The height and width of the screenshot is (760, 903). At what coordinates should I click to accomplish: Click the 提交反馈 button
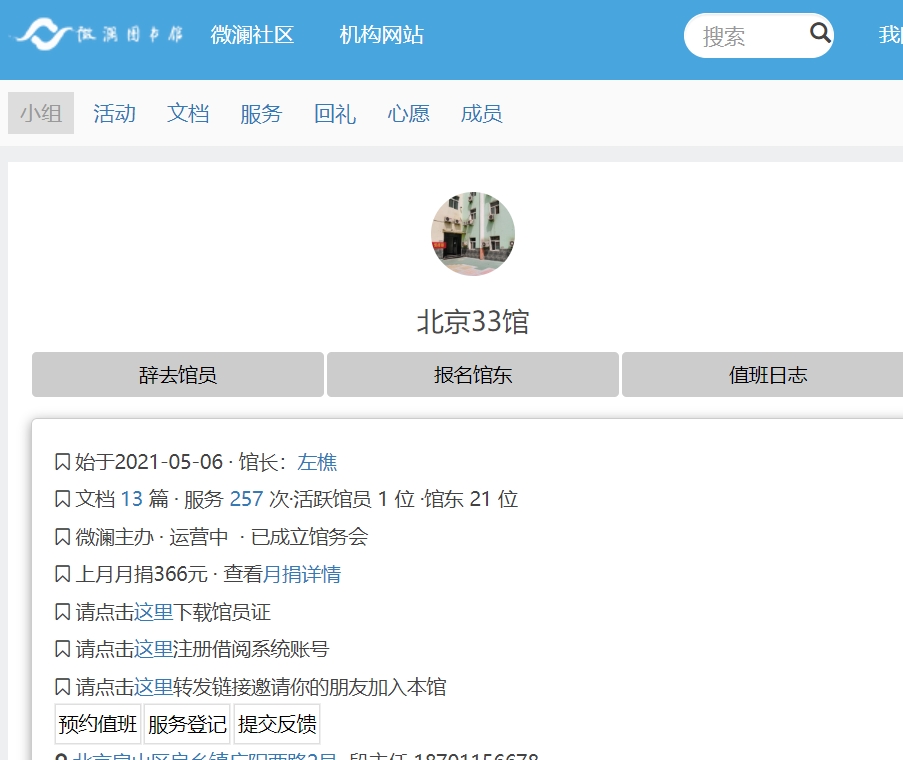coord(277,724)
